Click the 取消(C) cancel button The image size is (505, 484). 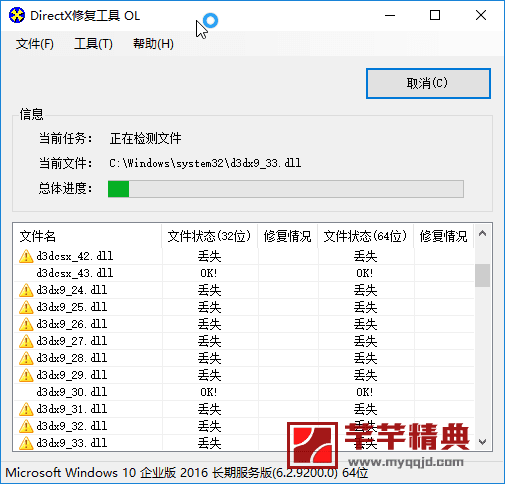(x=428, y=83)
